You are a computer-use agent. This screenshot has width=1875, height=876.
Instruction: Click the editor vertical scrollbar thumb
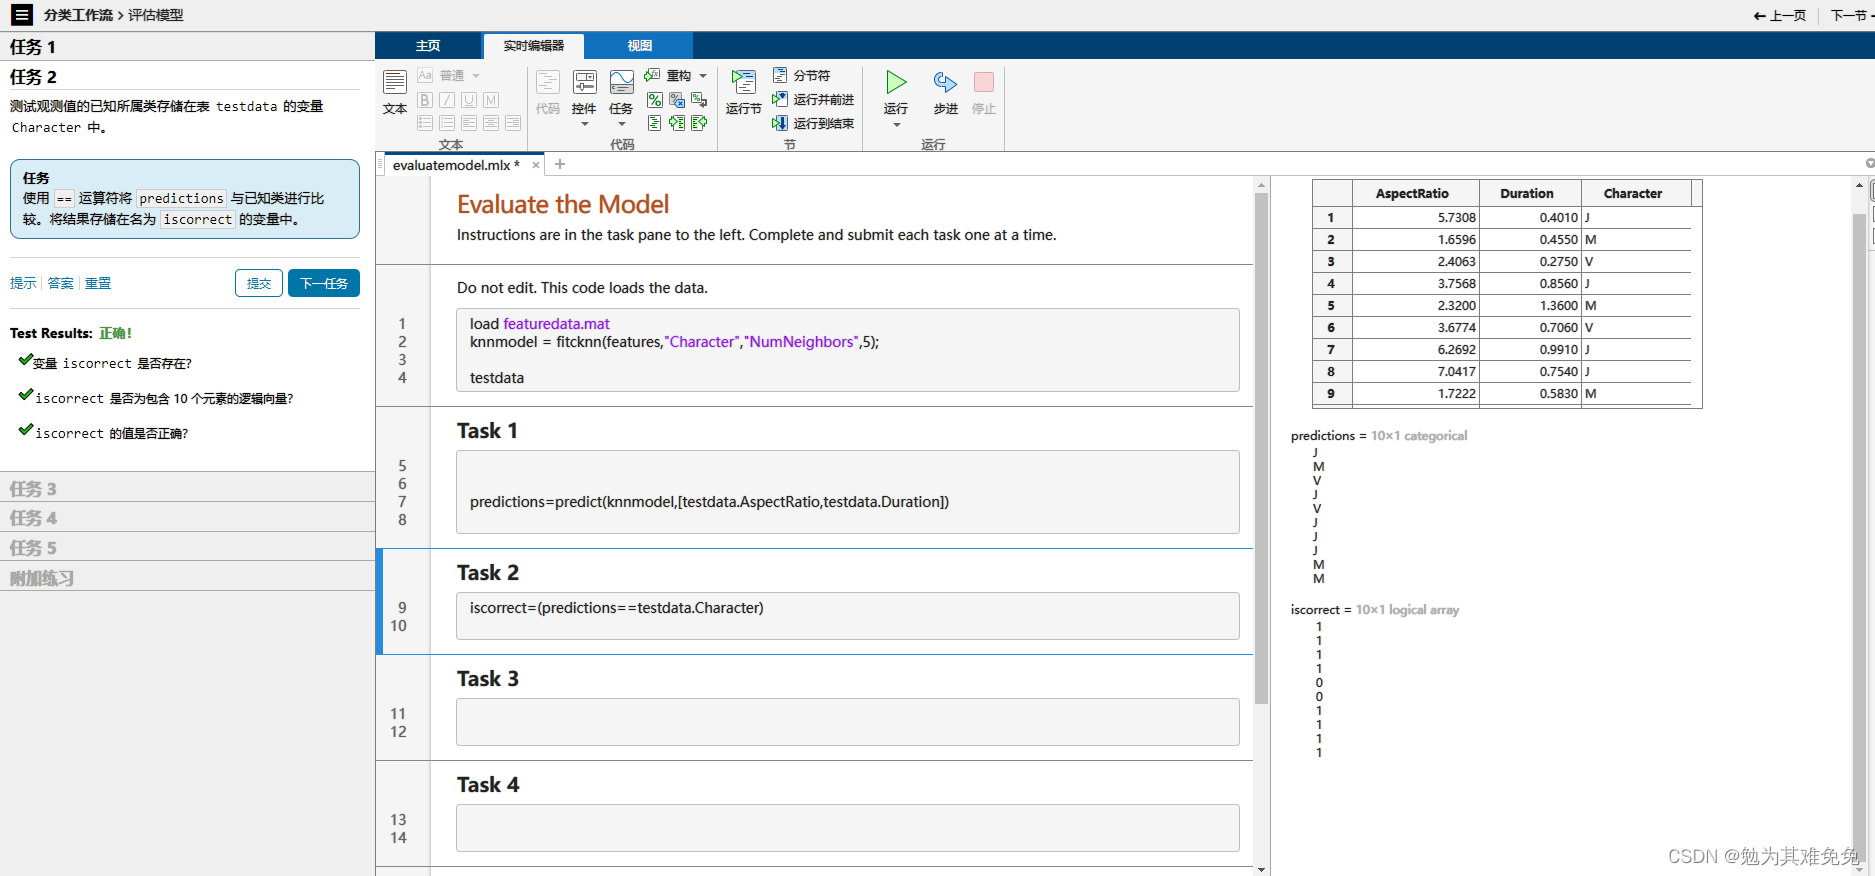pos(1261,448)
